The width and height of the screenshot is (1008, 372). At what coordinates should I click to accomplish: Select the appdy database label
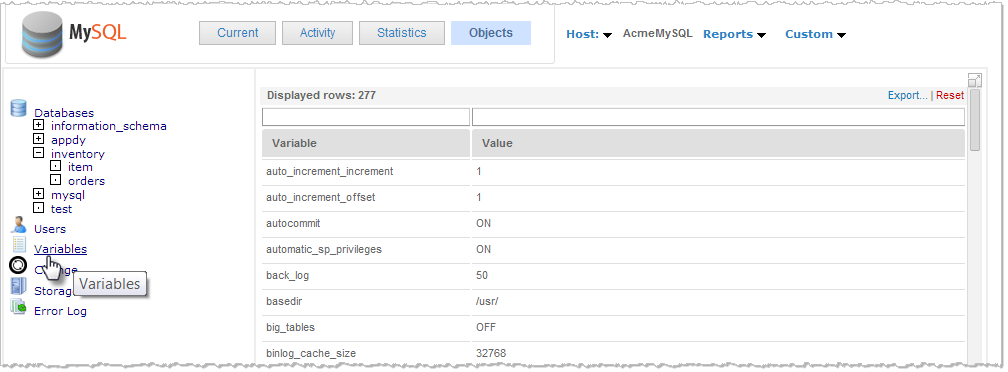(x=68, y=140)
